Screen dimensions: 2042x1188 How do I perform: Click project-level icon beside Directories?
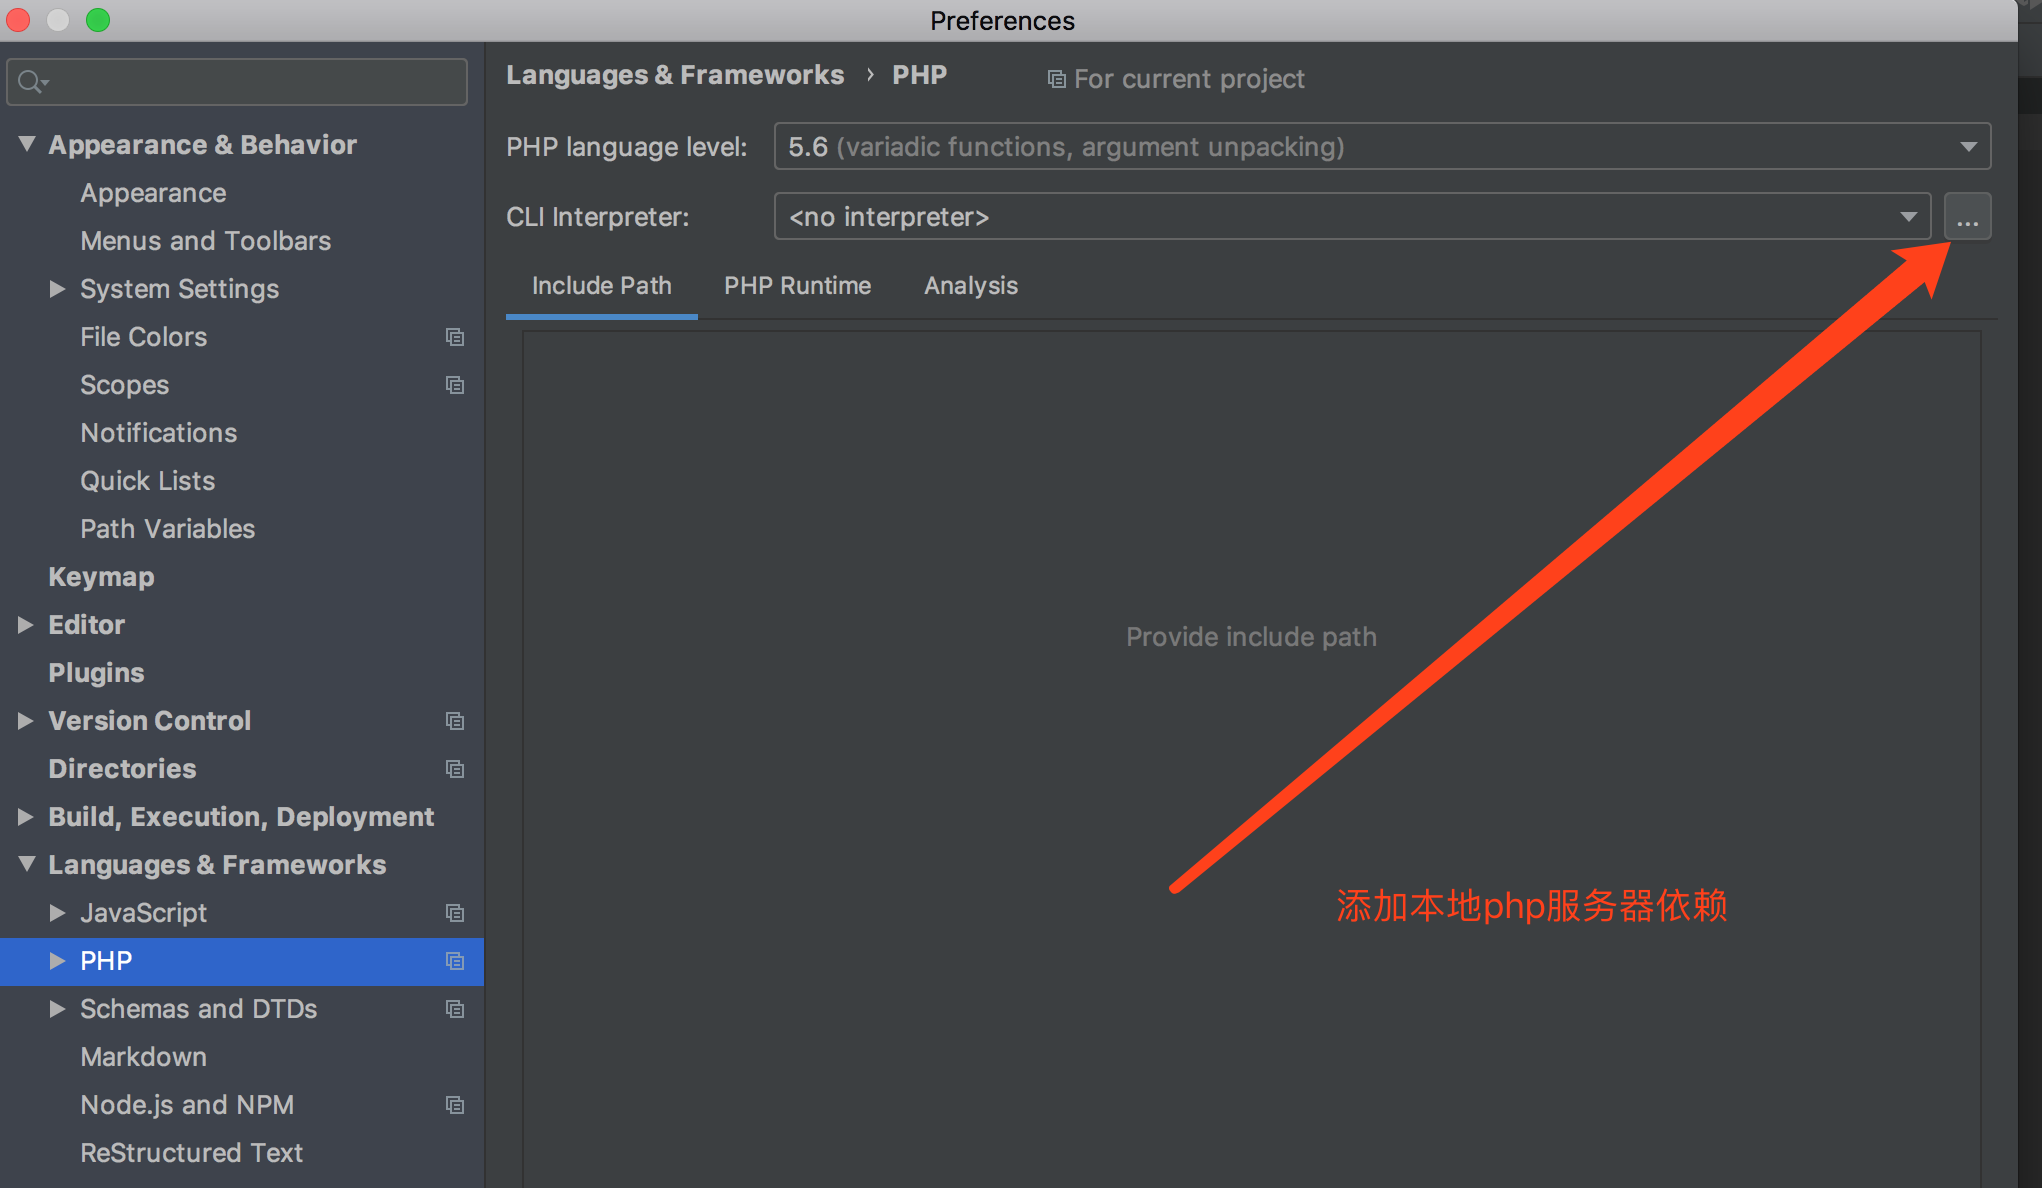(455, 769)
